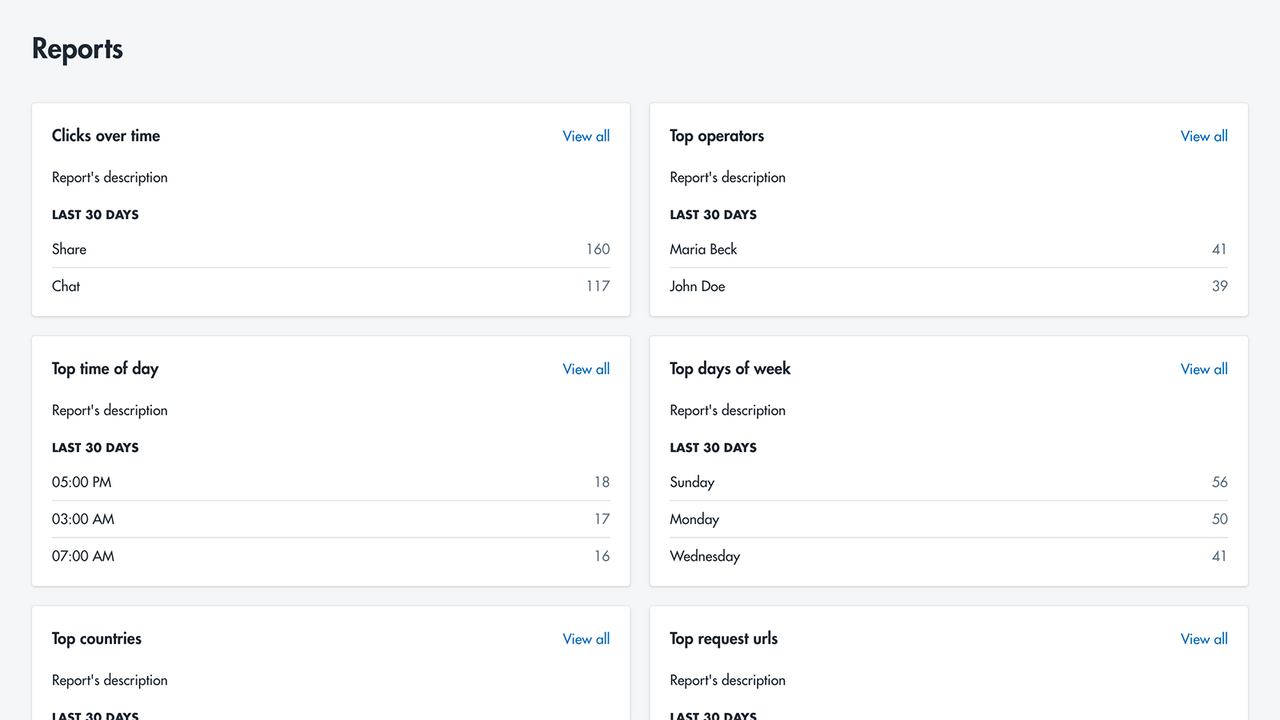The width and height of the screenshot is (1280, 720).
Task: Click the Reports page heading
Action: pyautogui.click(x=77, y=49)
